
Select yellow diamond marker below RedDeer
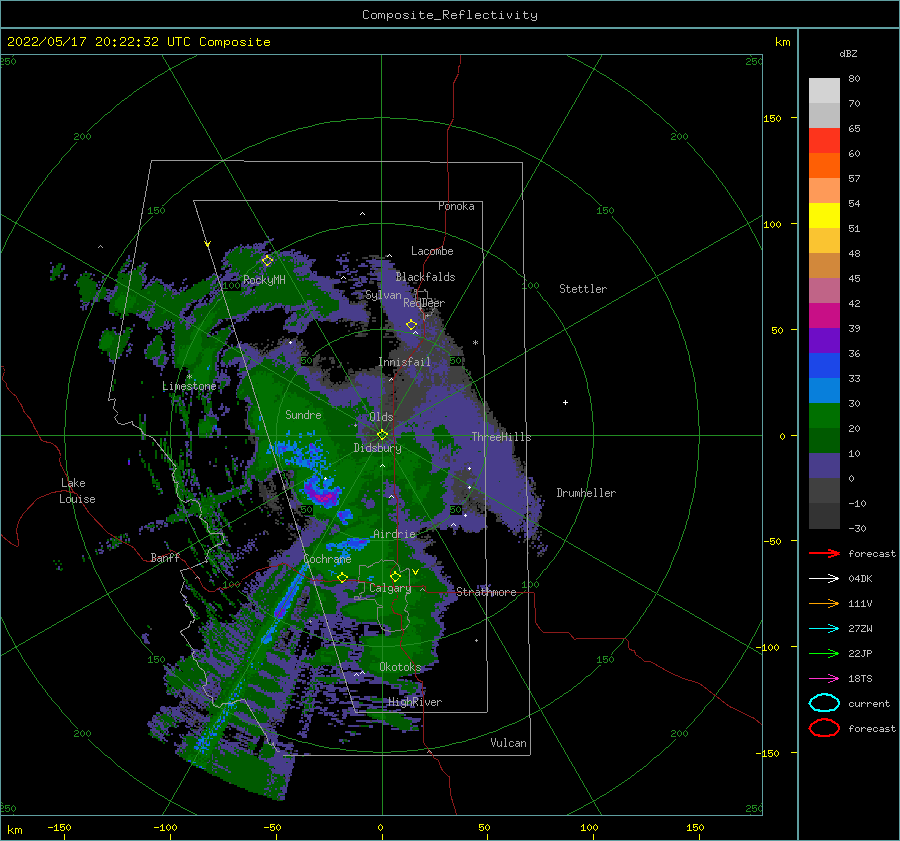click(x=411, y=325)
